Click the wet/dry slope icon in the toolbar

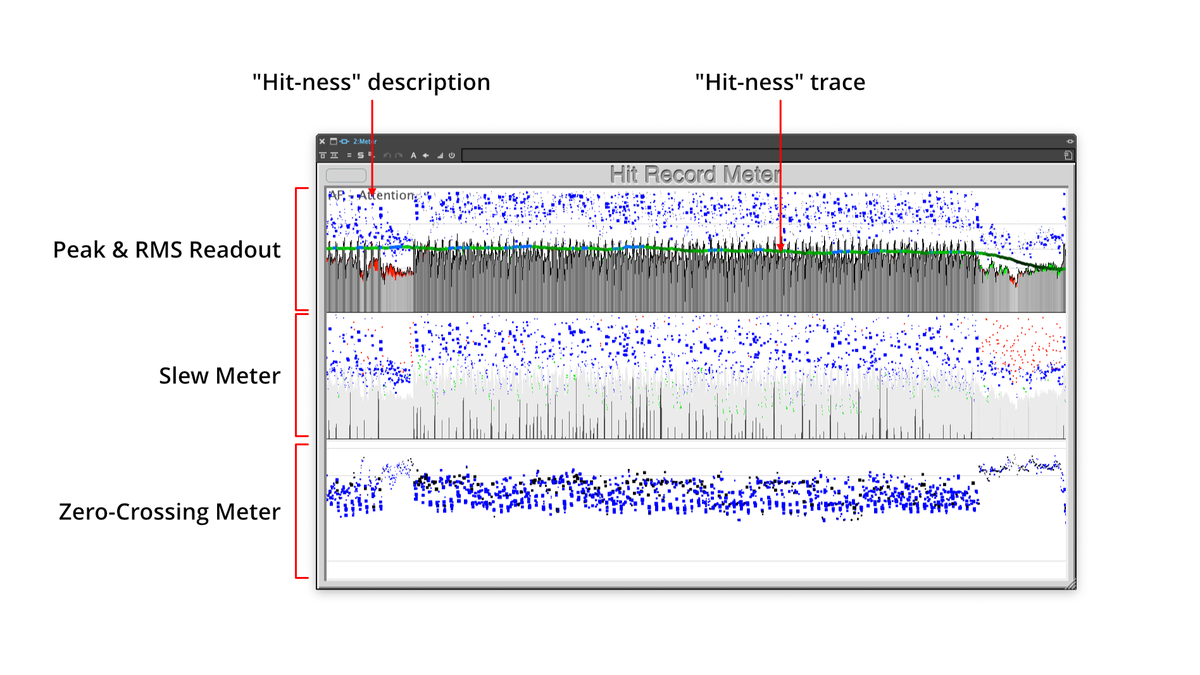(x=441, y=155)
